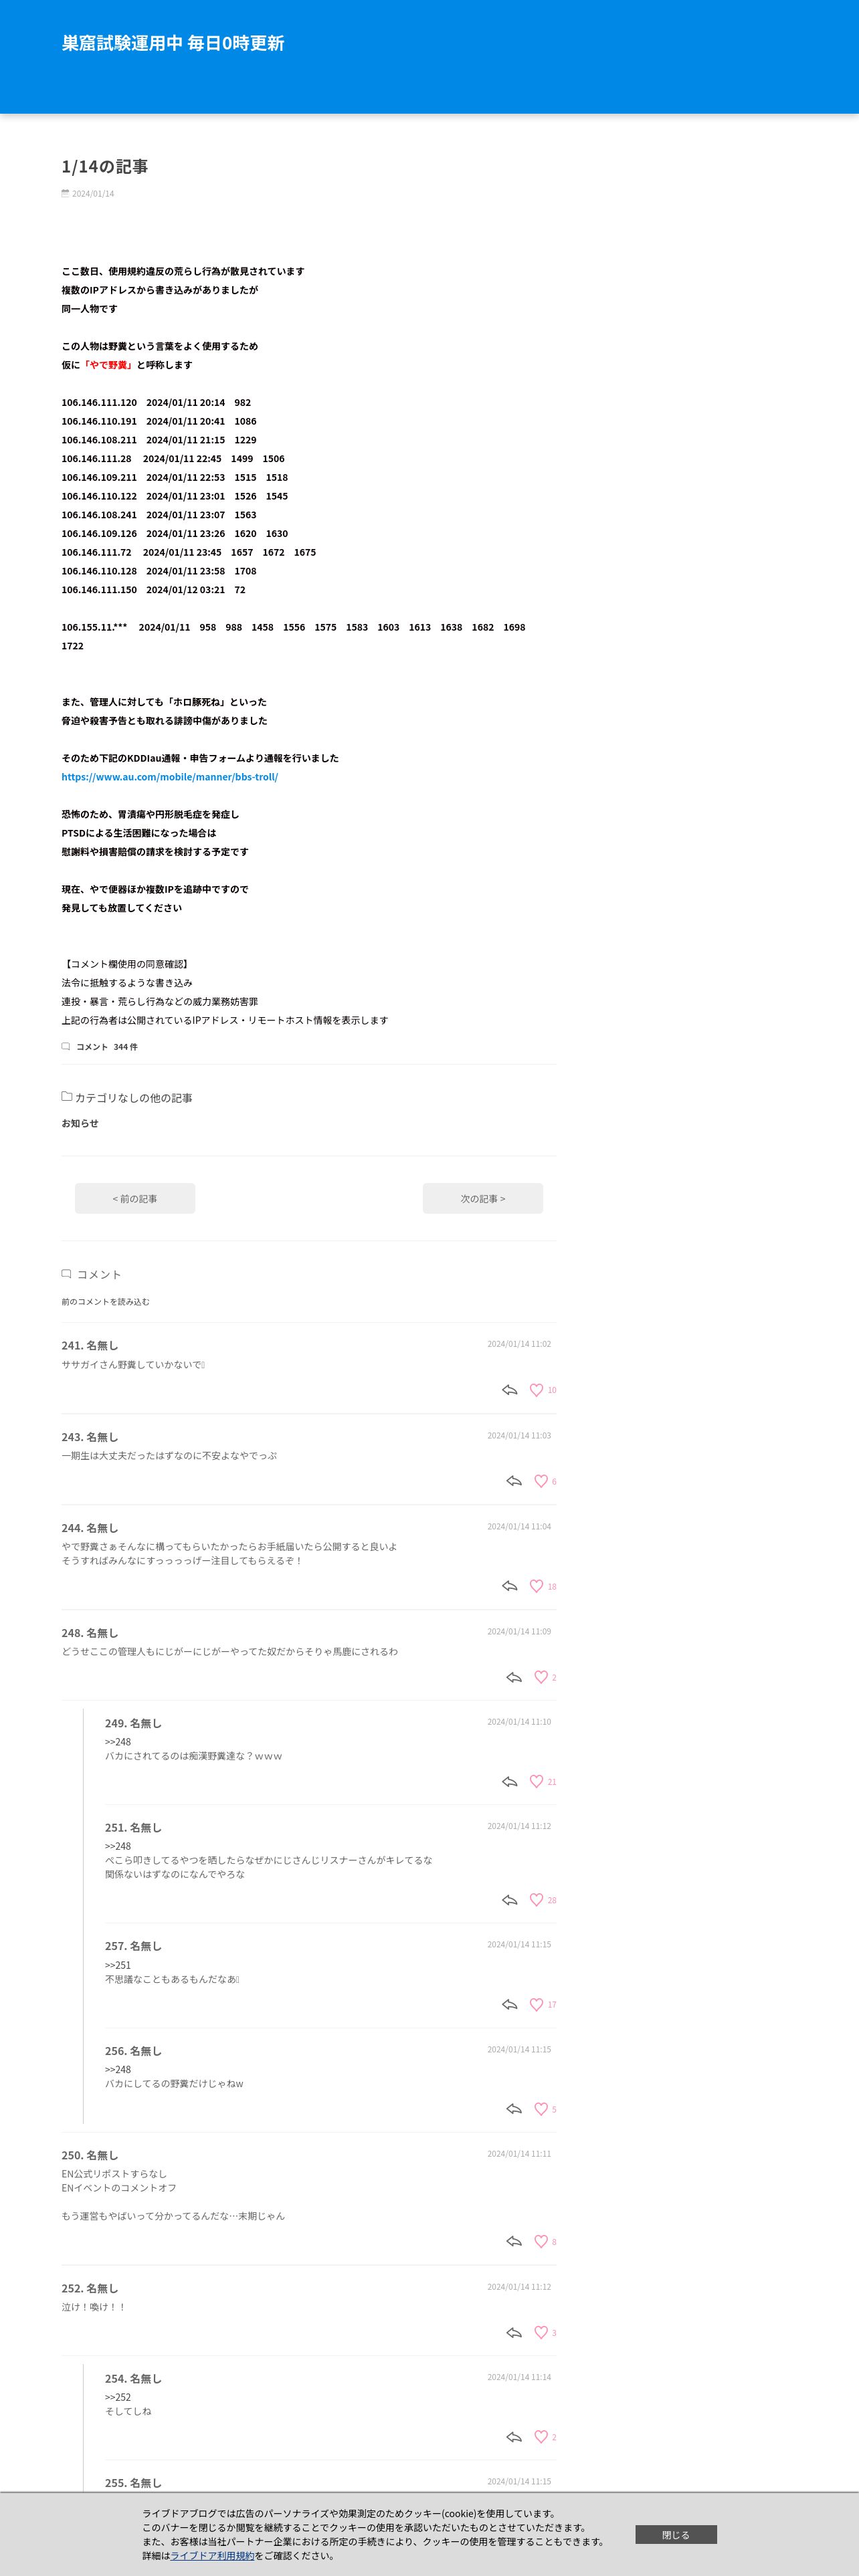Click the reply arrow on comment 257

click(510, 2004)
